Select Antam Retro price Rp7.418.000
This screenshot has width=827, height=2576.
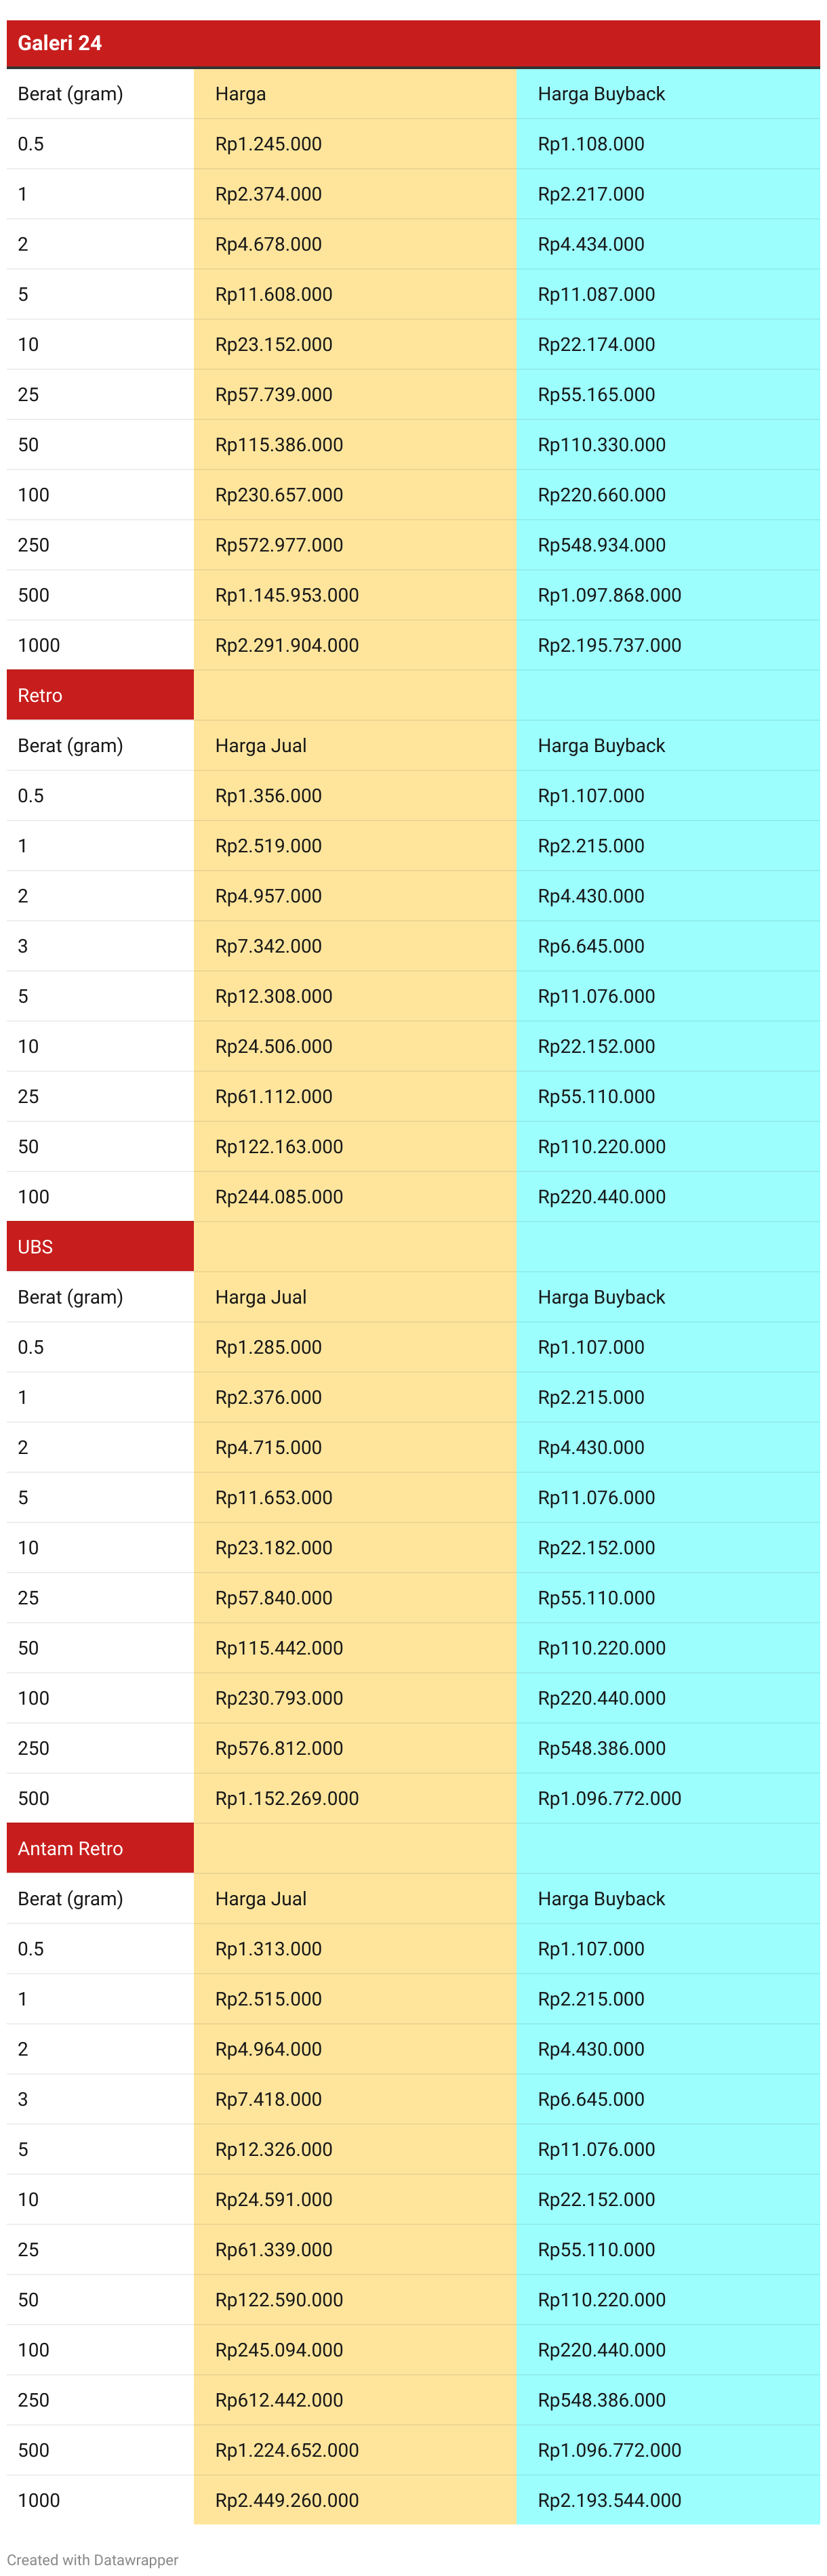coord(268,2099)
